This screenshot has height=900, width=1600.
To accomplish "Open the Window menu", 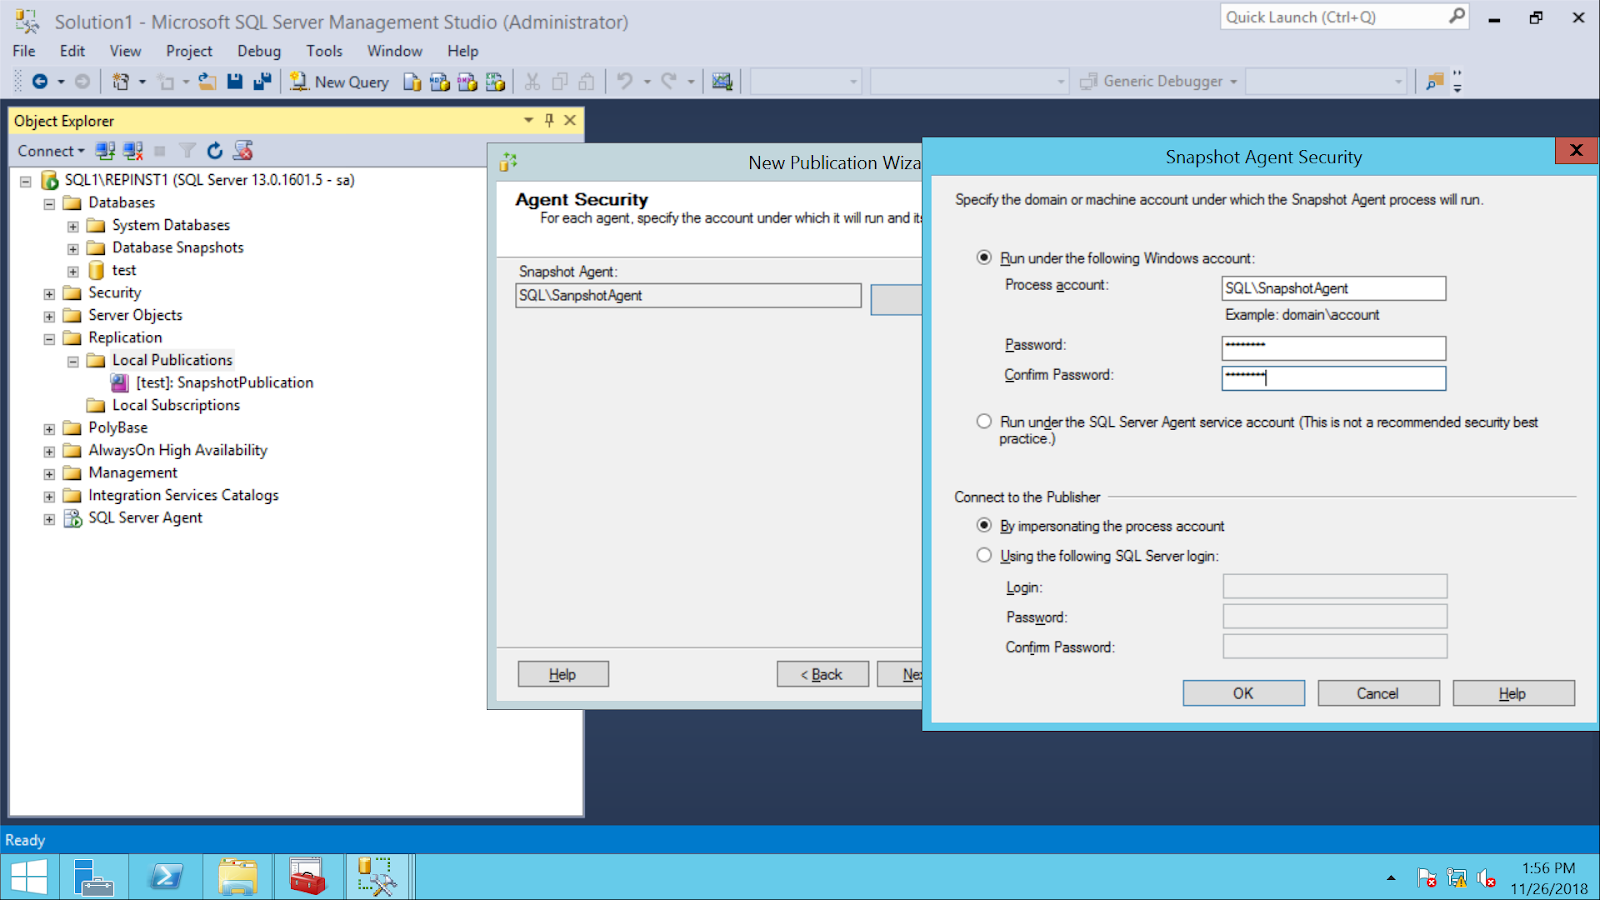I will [x=395, y=51].
